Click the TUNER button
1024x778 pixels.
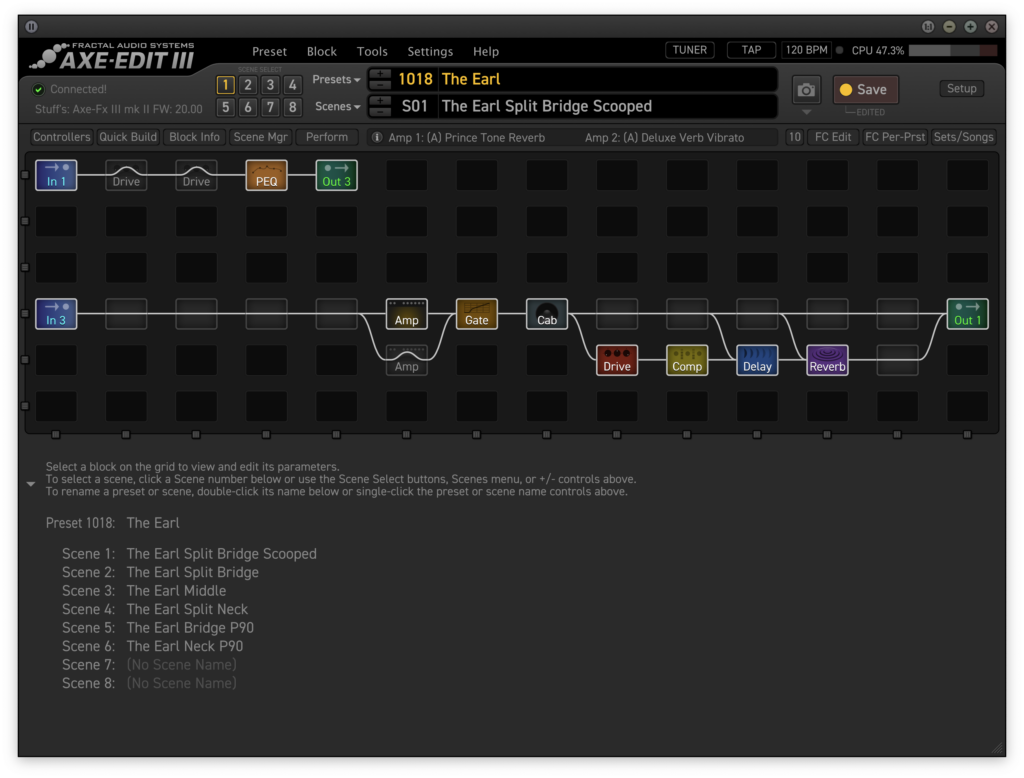pyautogui.click(x=690, y=50)
